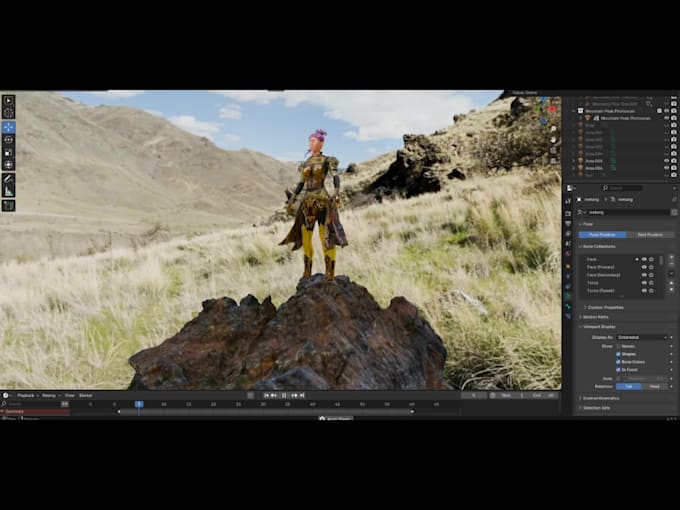Select the 3D Cursor tool
Image resolution: width=680 pixels, height=510 pixels.
click(x=8, y=113)
